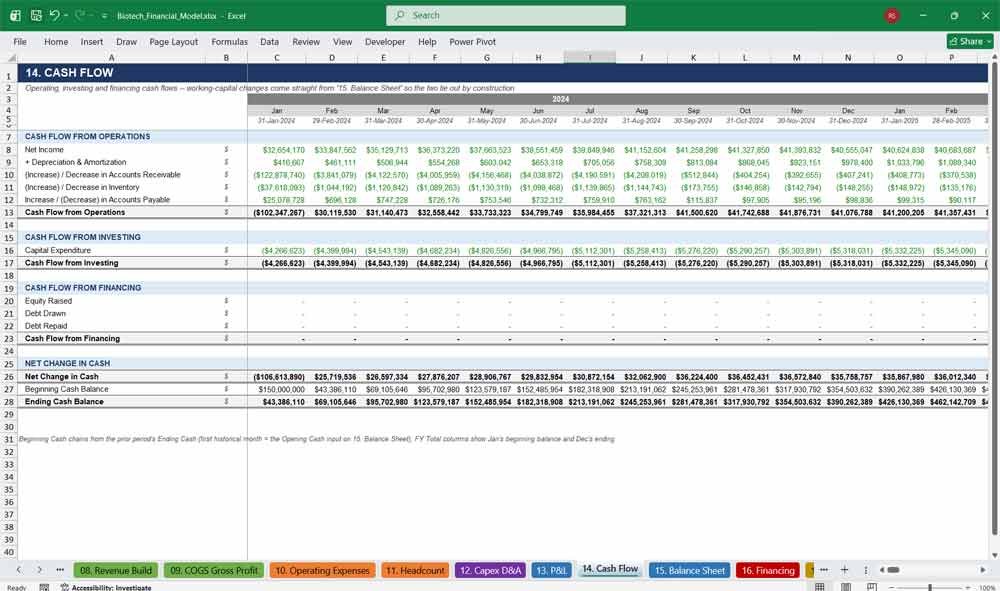This screenshot has height=591, width=1000.
Task: Click the Save icon in title bar
Action: (x=36, y=15)
